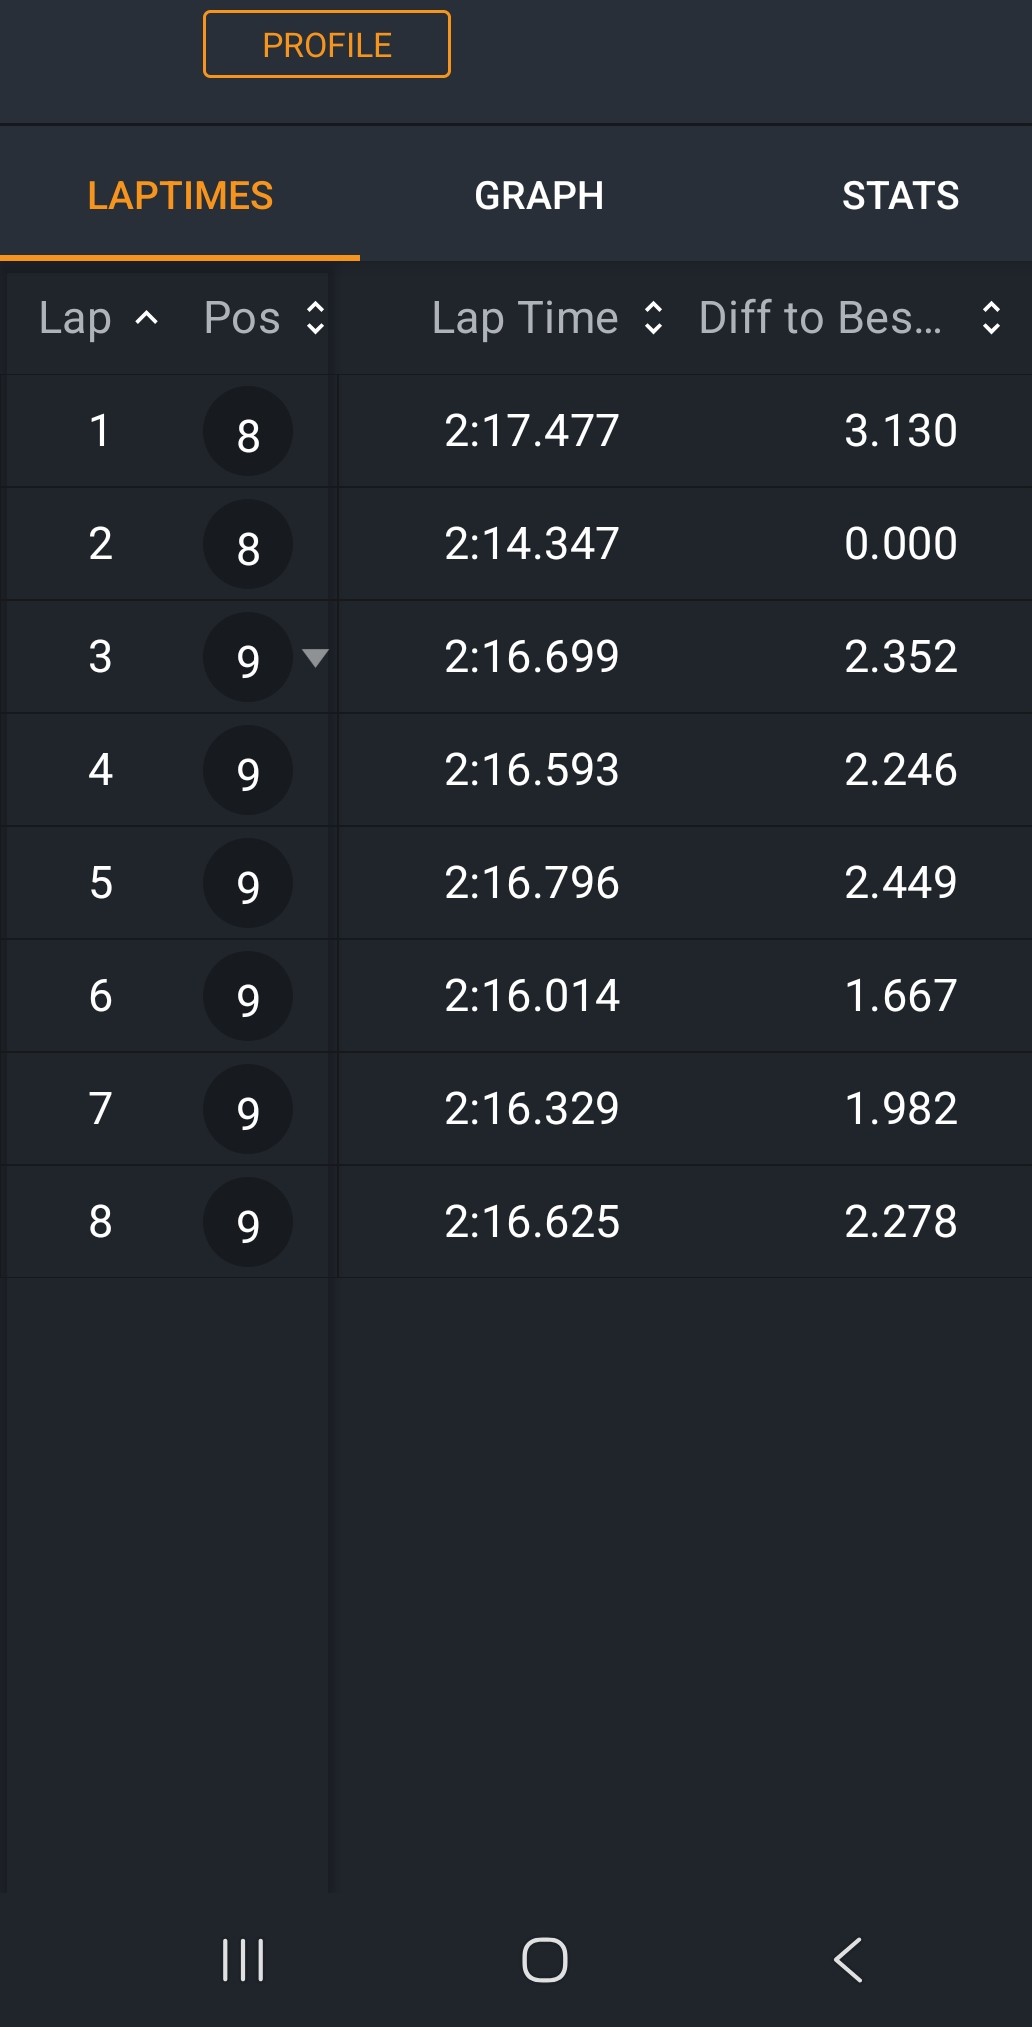Select the best lap time 2:14.347
1032x2027 pixels.
click(x=532, y=544)
